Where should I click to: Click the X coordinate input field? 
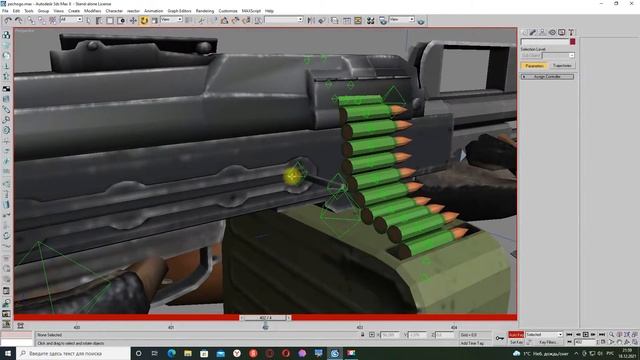390,335
